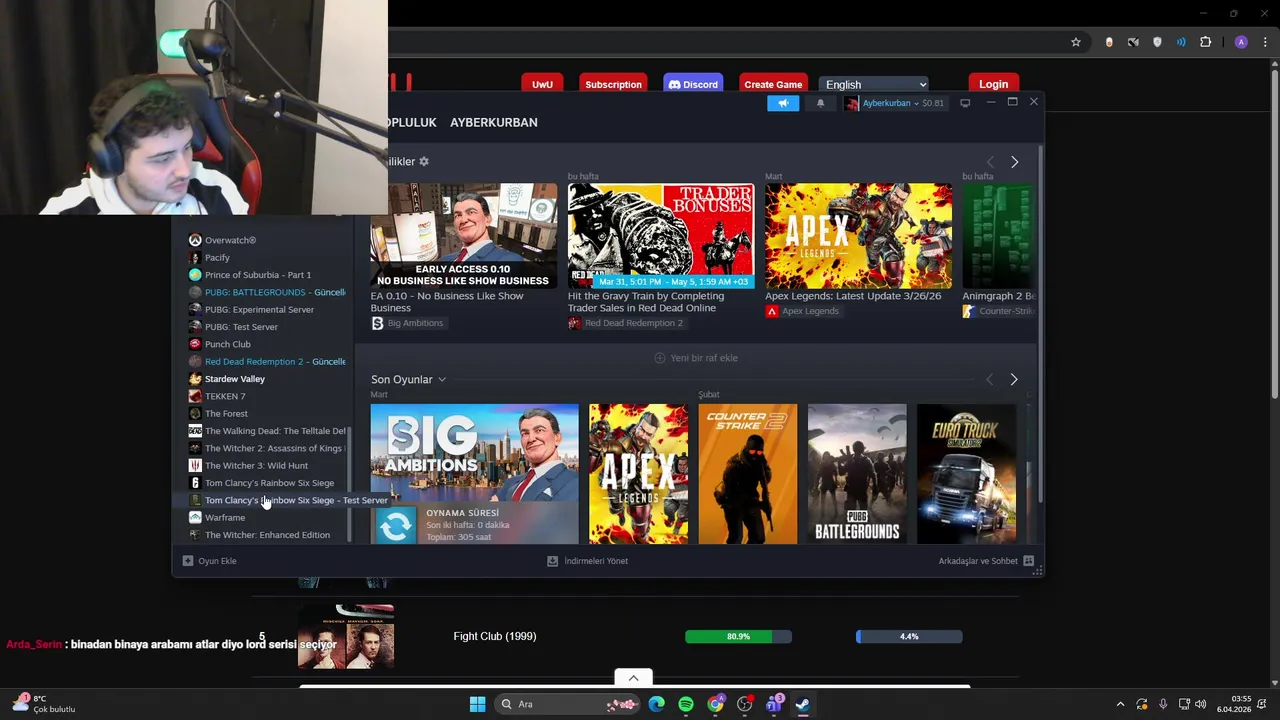Click blue sound-wave extension icon in browser
This screenshot has height=720, width=1280.
click(x=1181, y=42)
